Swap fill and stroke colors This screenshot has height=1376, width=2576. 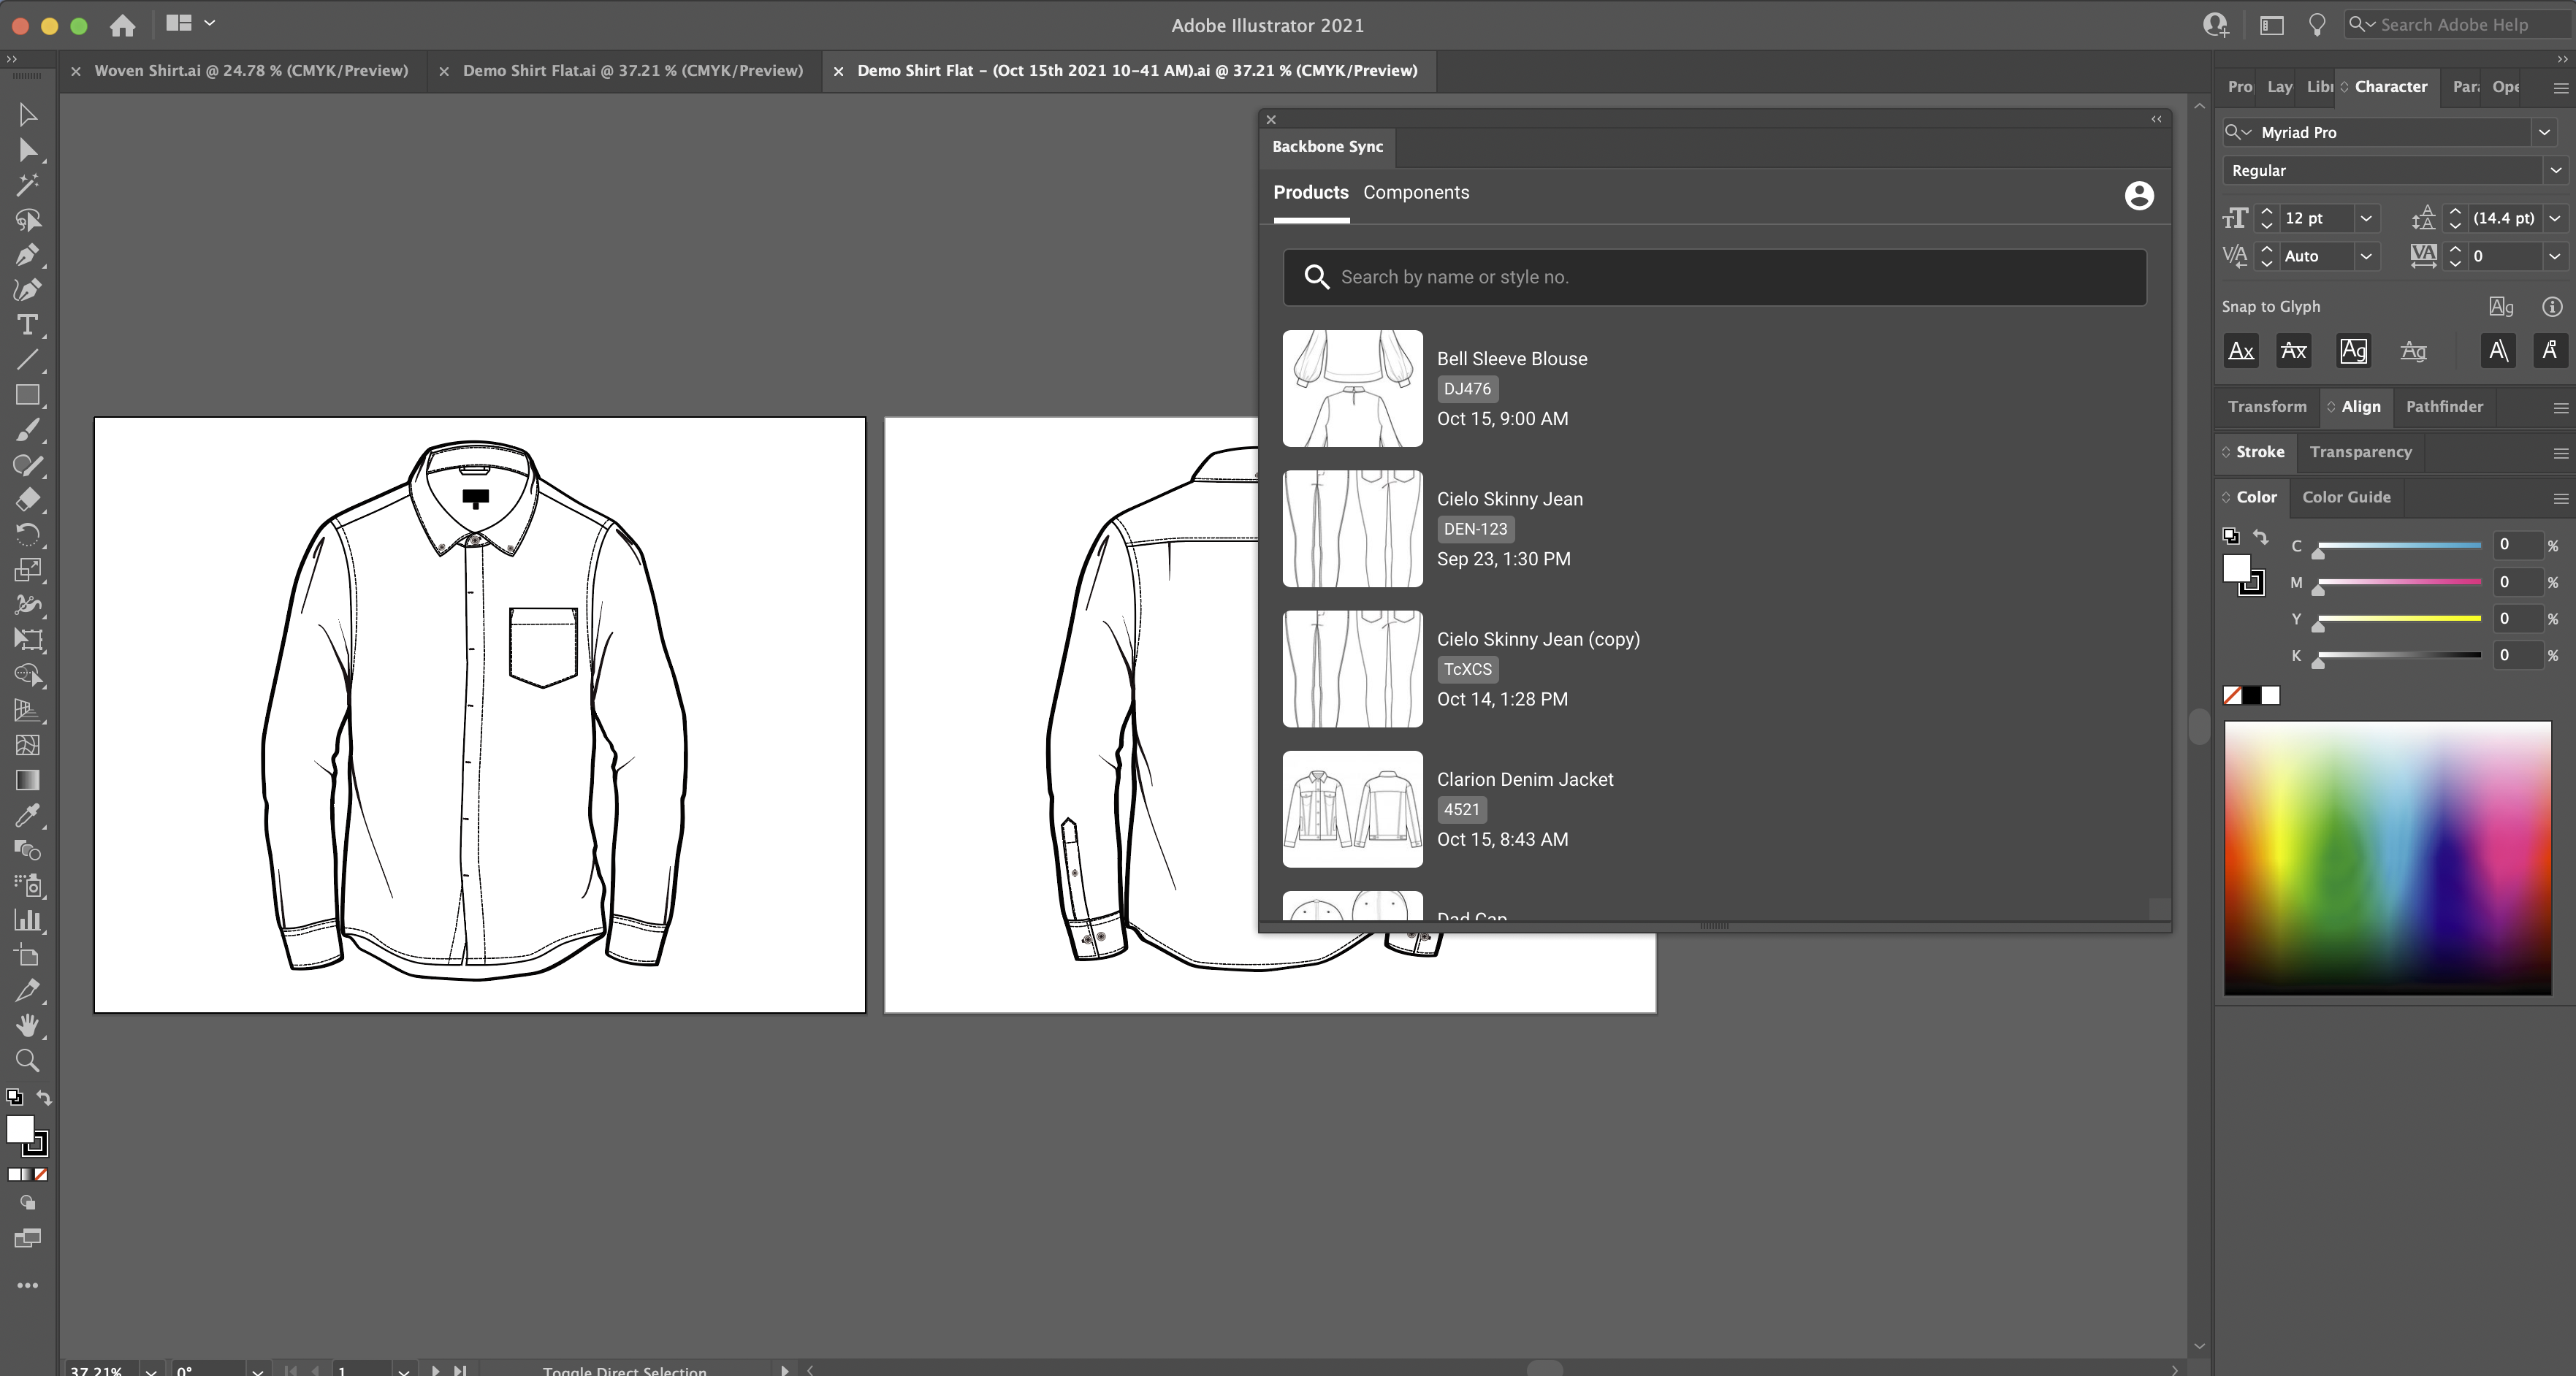[x=44, y=1097]
